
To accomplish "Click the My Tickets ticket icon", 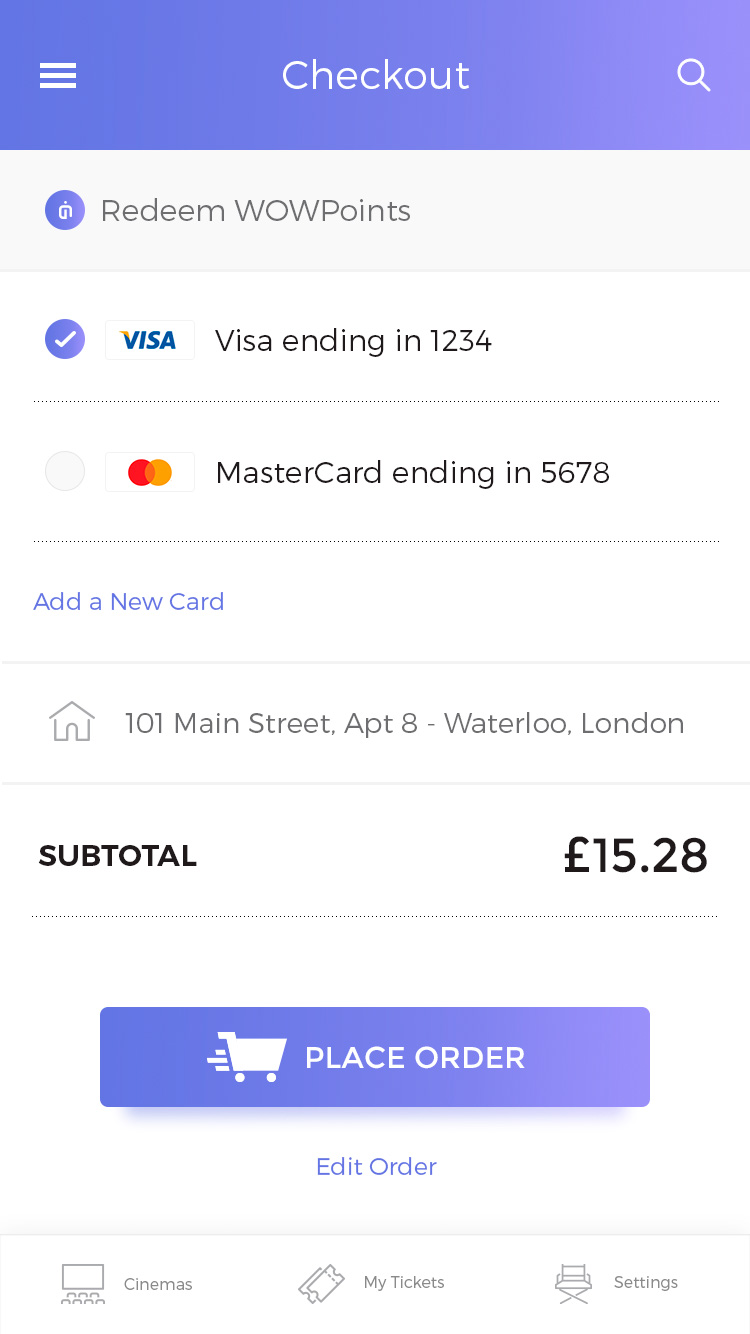I will coord(321,1283).
